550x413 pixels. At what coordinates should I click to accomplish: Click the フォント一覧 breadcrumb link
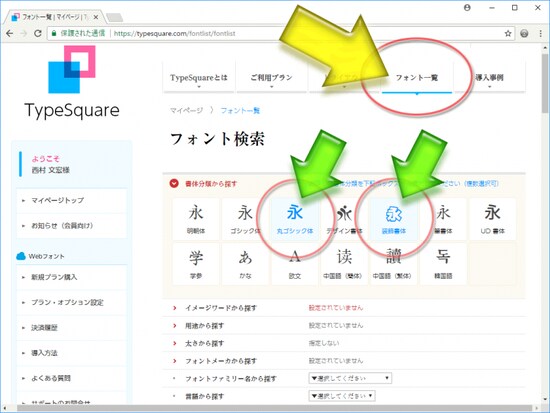coord(240,111)
